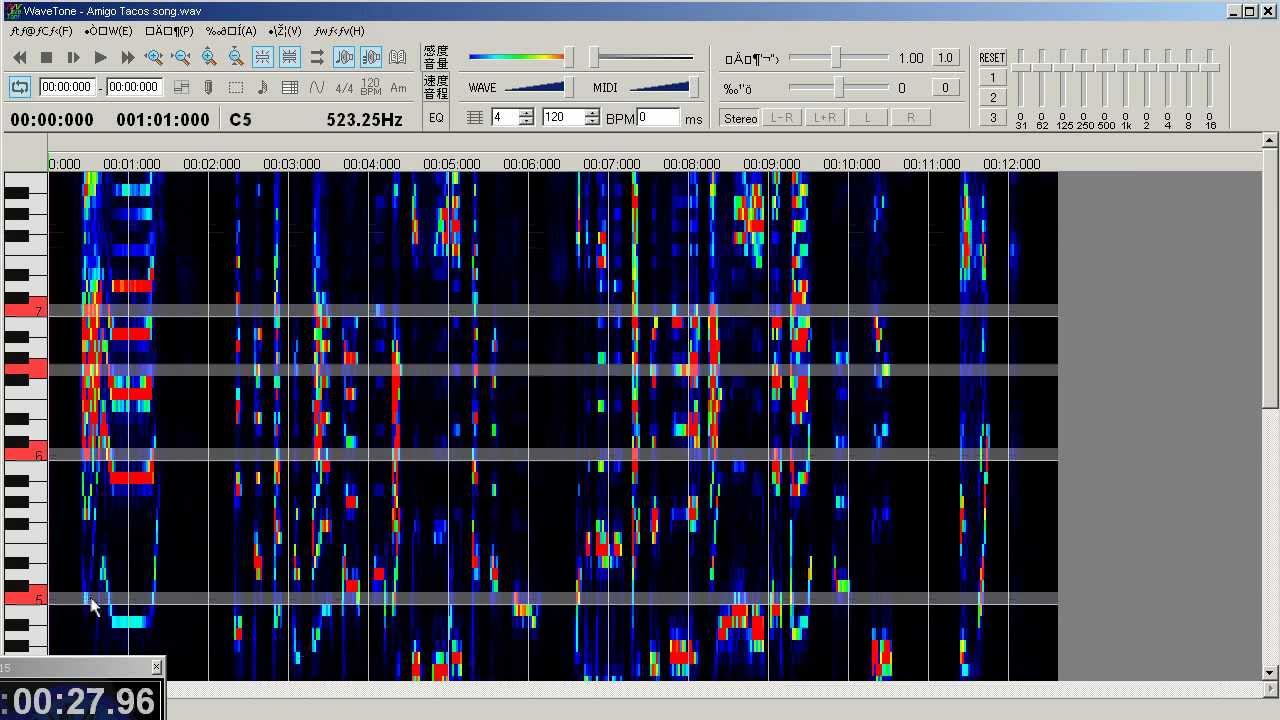The width and height of the screenshot is (1280, 720).
Task: Select the dotted rectangle selection tool
Action: pos(236,87)
